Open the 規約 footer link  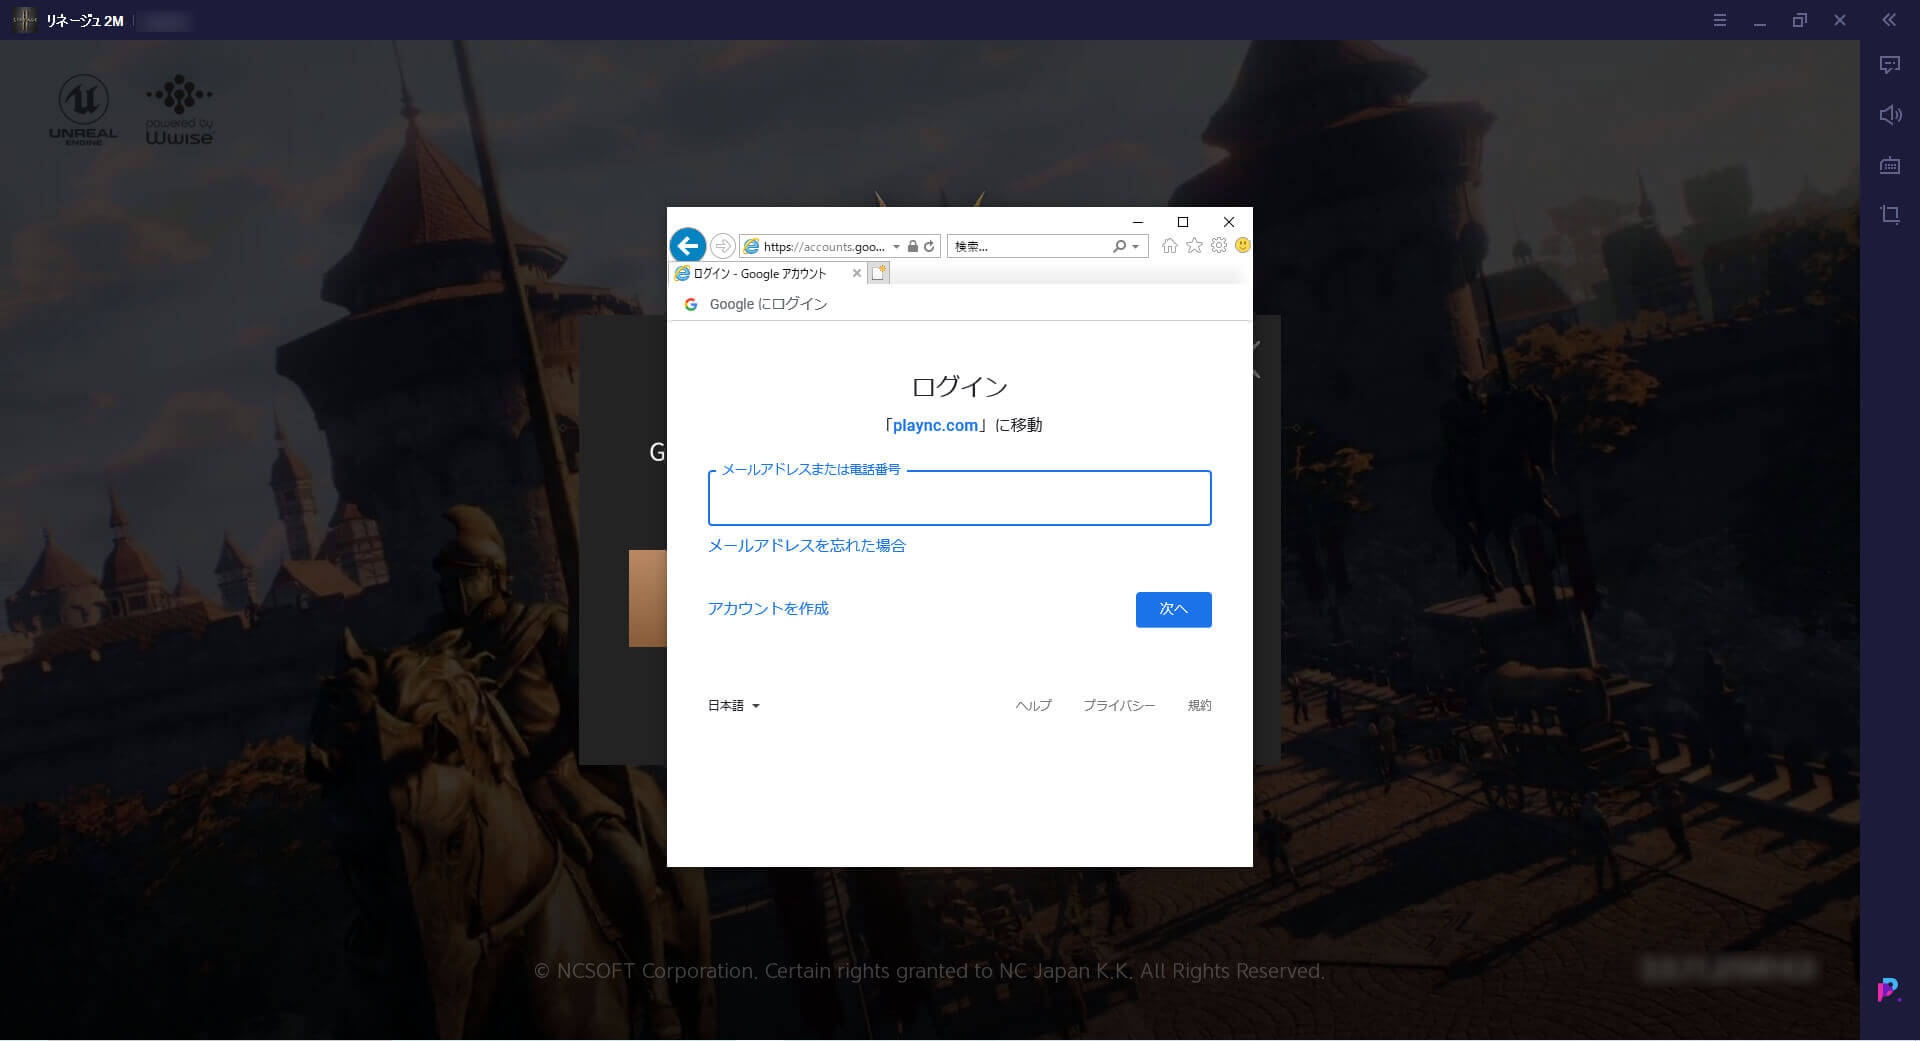click(x=1199, y=706)
